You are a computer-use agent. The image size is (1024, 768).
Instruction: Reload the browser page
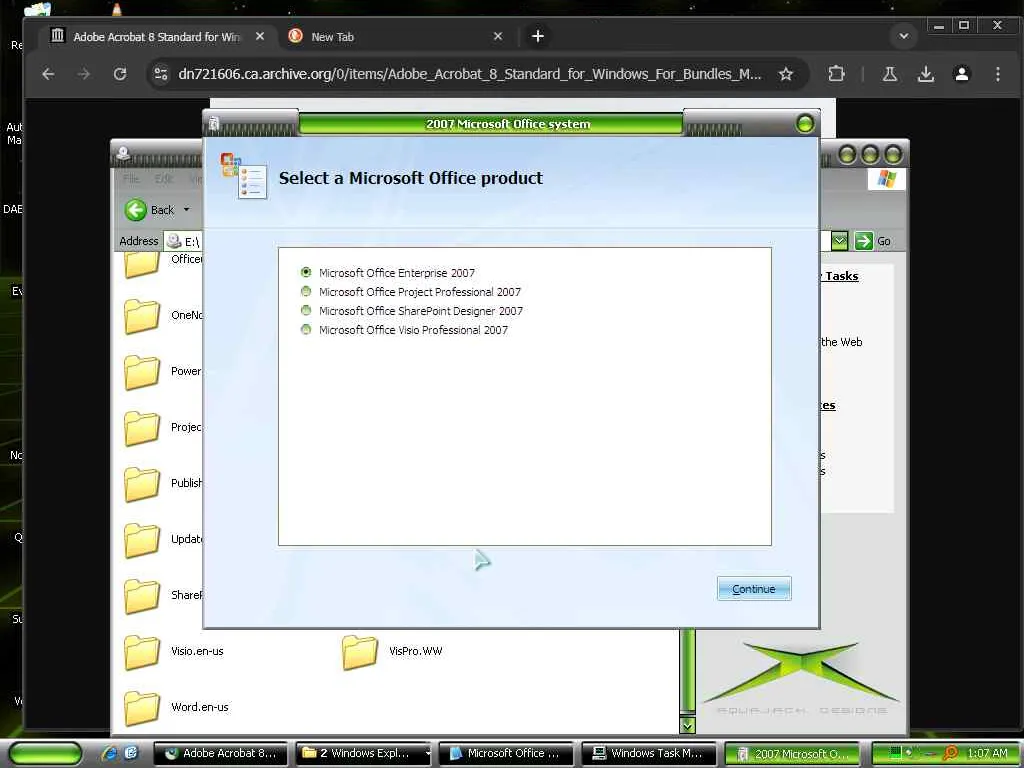click(120, 74)
